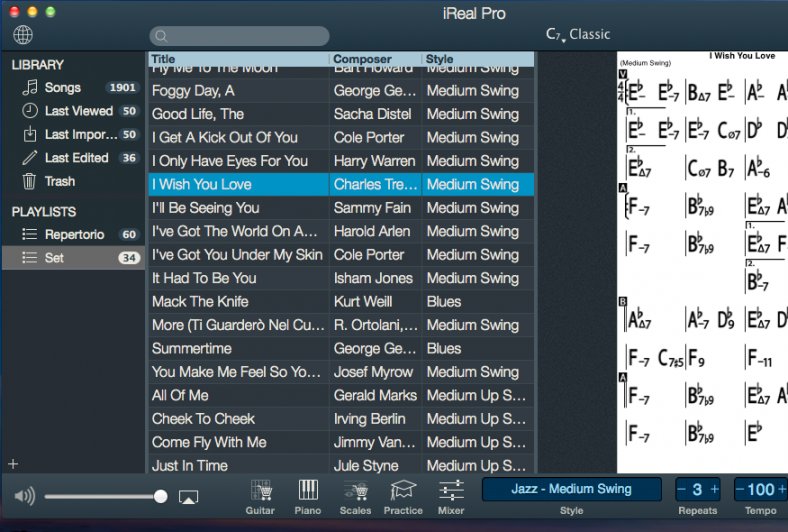Open Last Viewed in the library
Screen dimensions: 788x532
coord(78,111)
